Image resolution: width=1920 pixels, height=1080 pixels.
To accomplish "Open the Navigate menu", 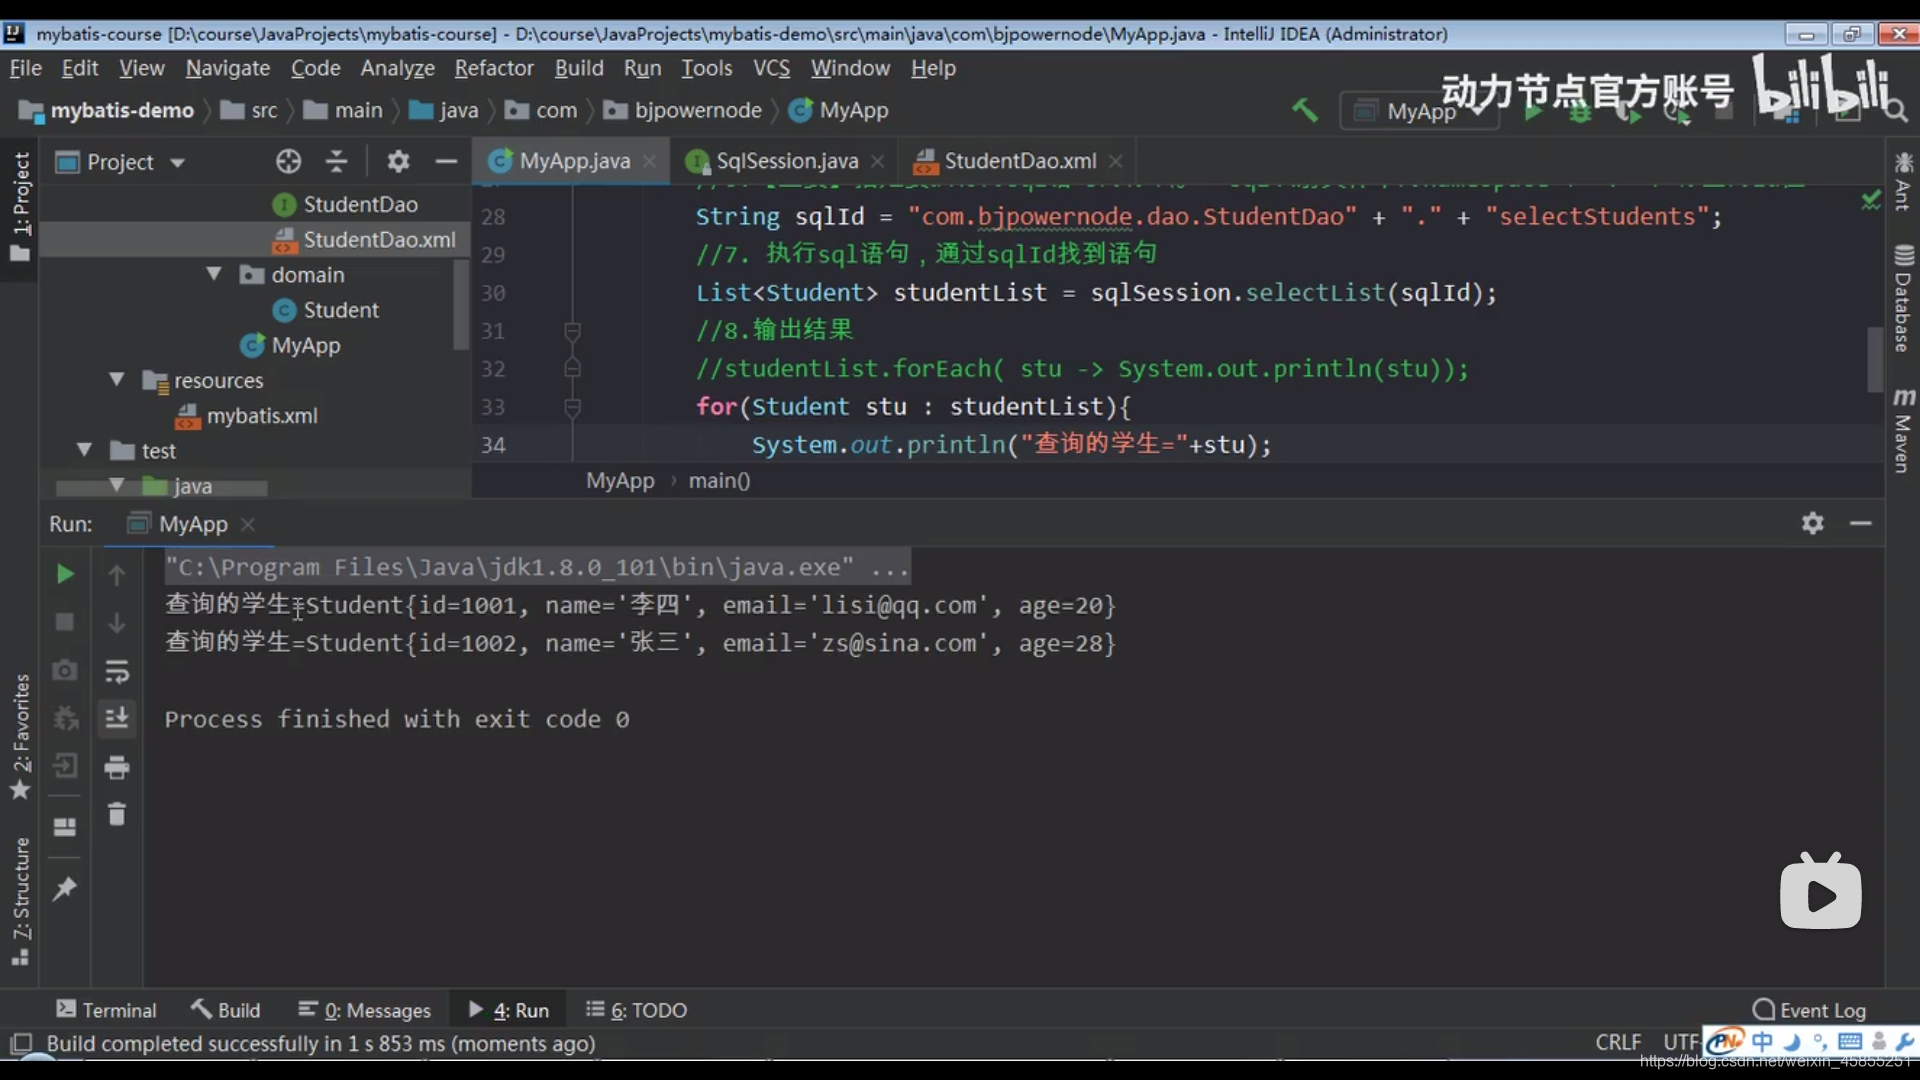I will [228, 68].
